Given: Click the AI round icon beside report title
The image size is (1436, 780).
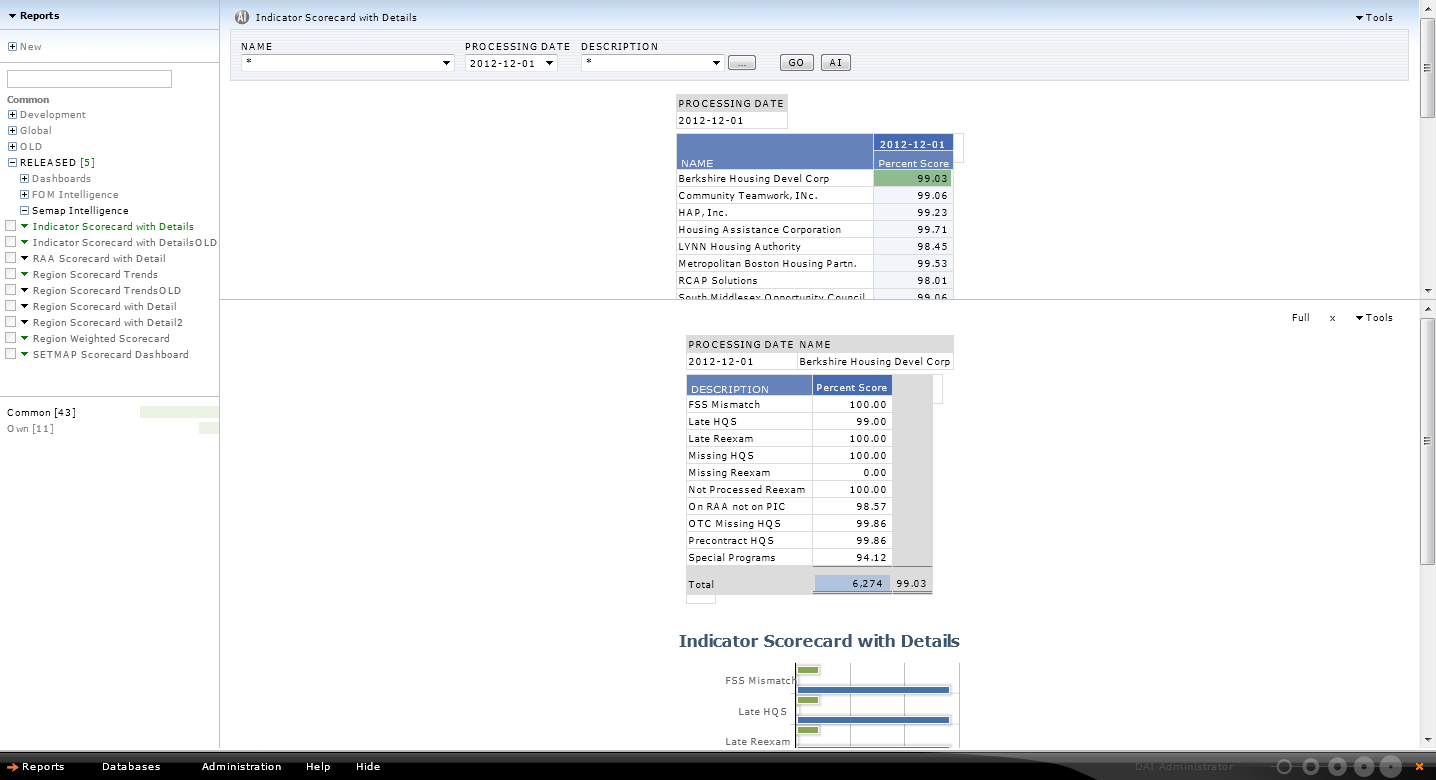Looking at the screenshot, I should click(x=242, y=17).
